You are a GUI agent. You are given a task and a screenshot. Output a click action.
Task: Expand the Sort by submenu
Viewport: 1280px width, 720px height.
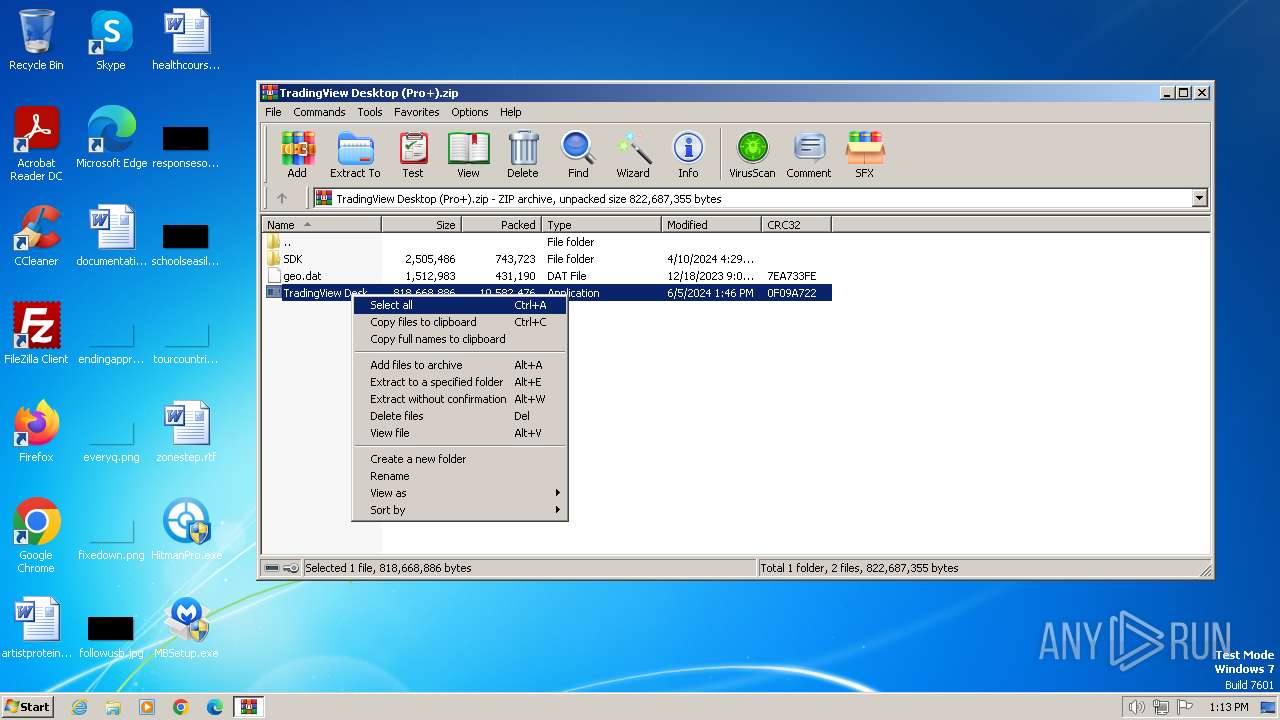click(460, 510)
